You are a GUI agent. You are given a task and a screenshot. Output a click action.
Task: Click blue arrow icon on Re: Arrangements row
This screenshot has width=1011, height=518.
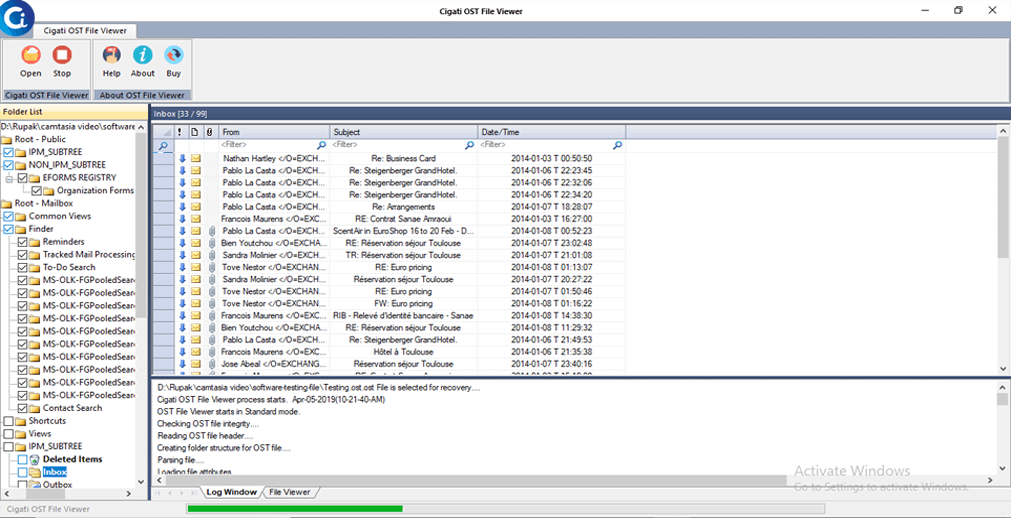(182, 206)
